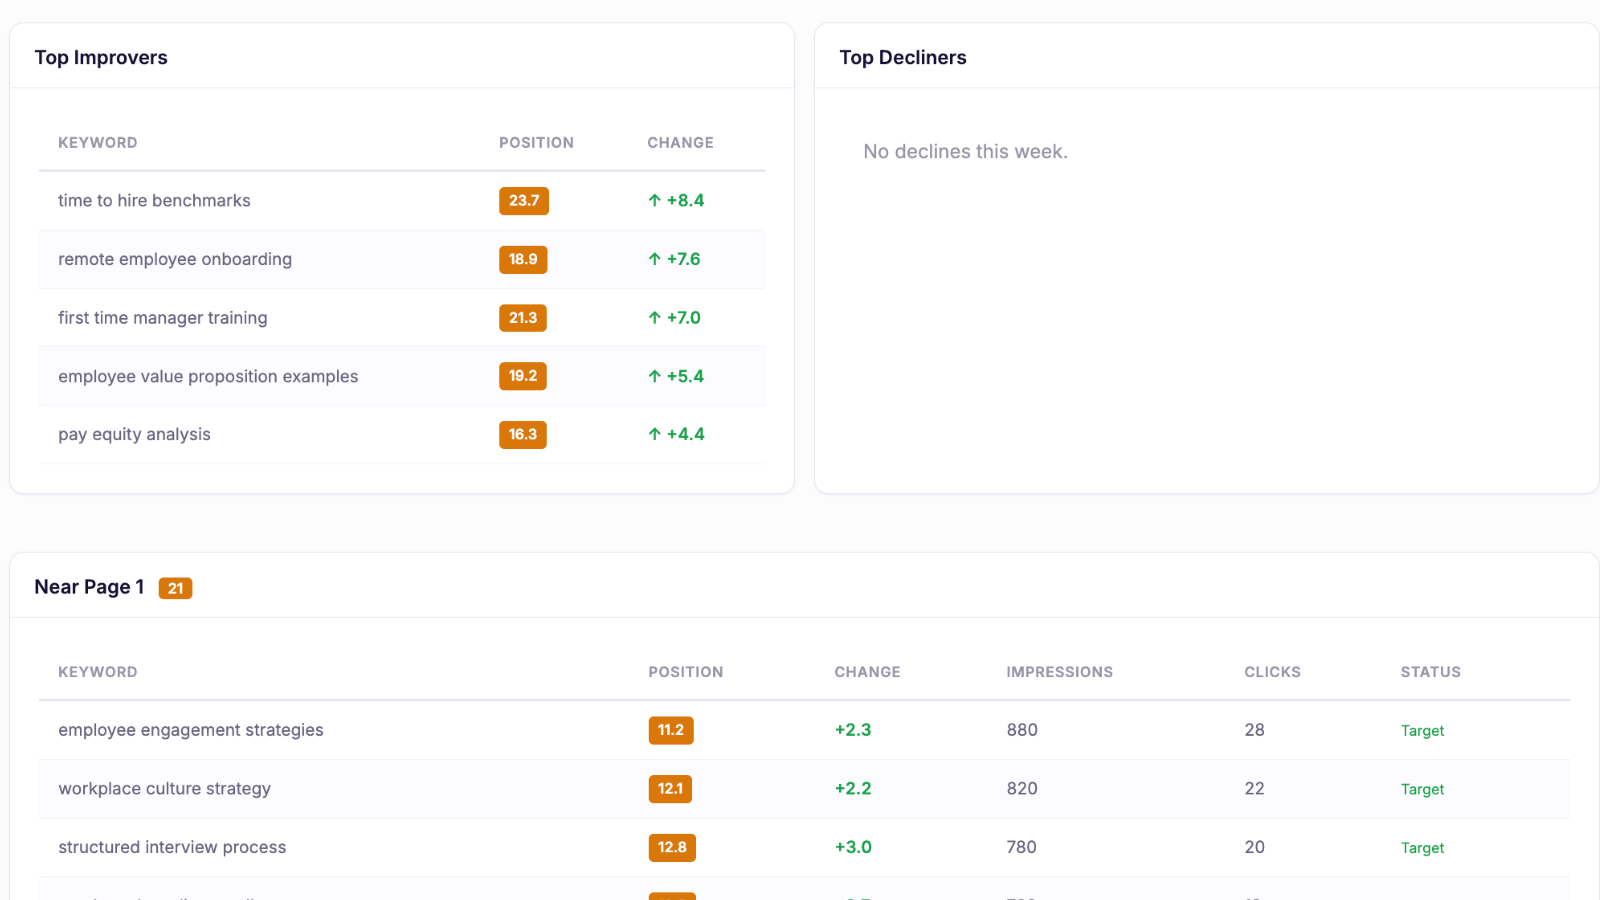Click the 820 impressions value

pyautogui.click(x=1022, y=789)
